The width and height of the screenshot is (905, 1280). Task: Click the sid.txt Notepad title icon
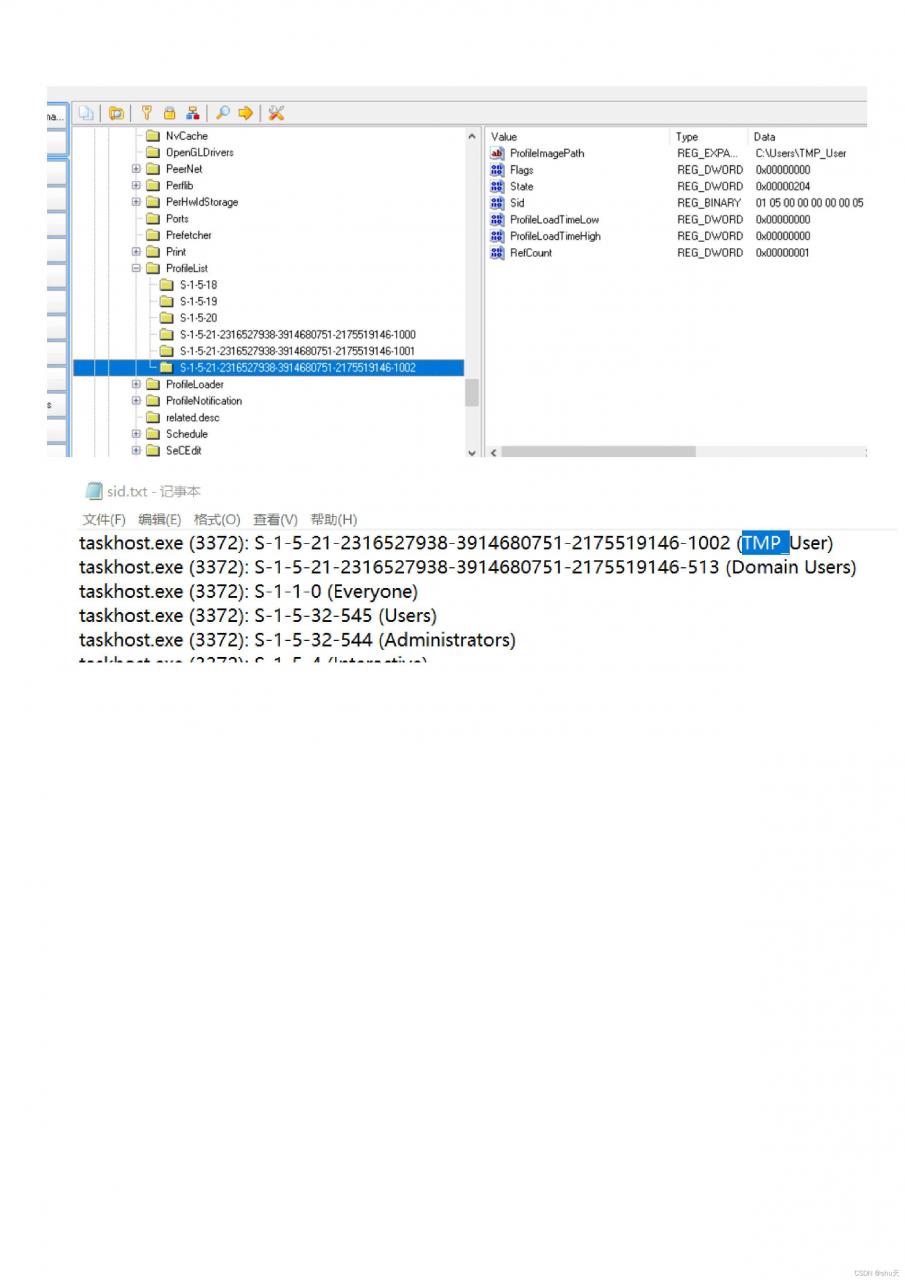(94, 491)
